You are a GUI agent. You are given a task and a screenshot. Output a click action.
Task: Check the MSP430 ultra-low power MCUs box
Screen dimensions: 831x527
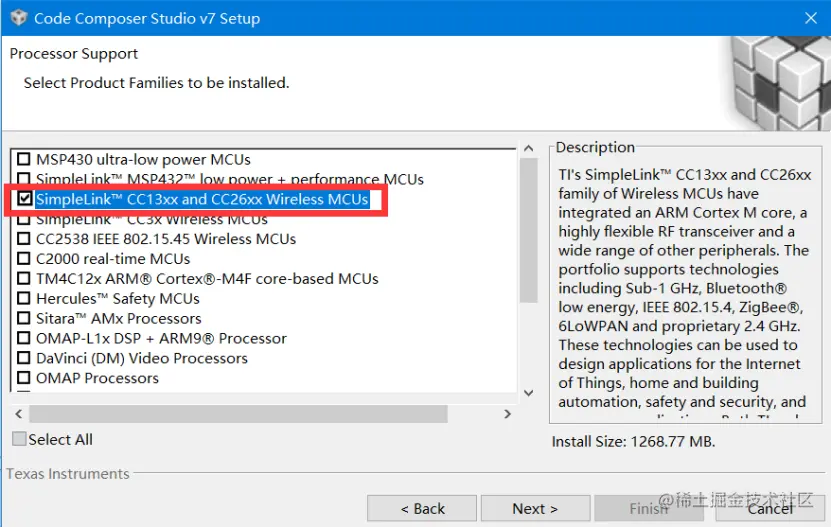click(x=24, y=159)
